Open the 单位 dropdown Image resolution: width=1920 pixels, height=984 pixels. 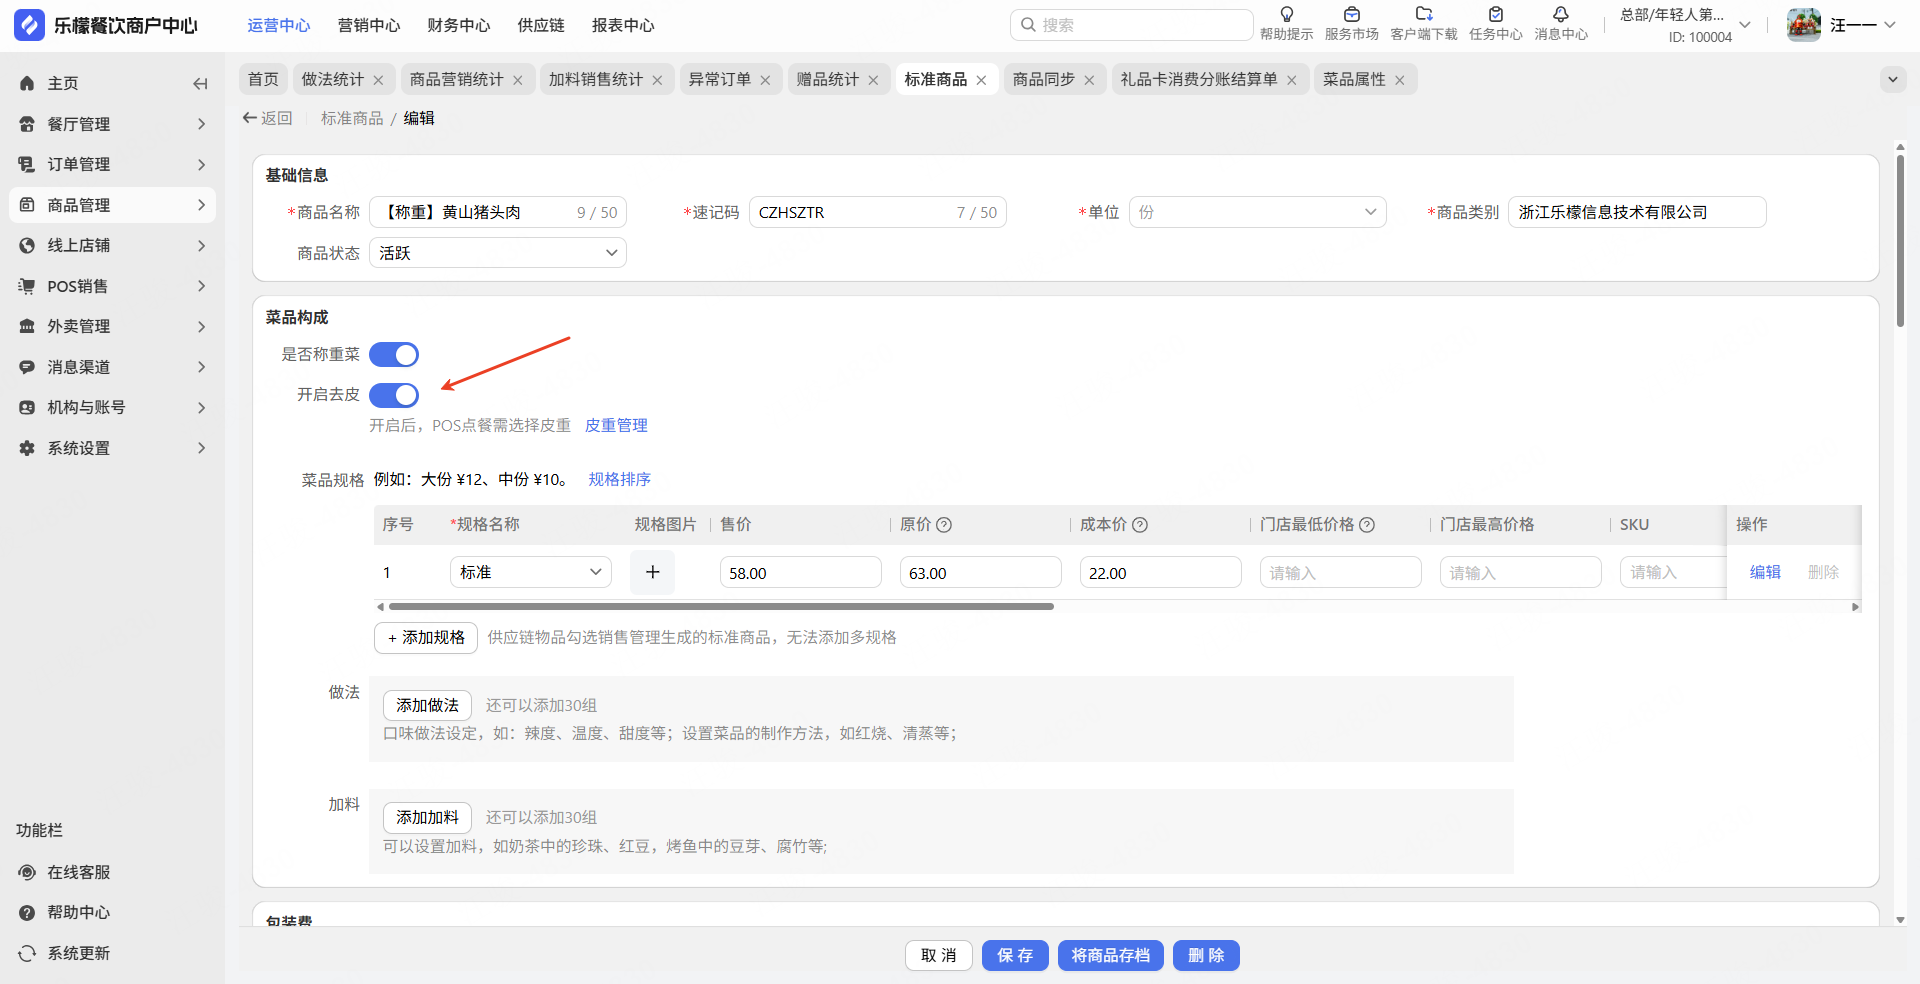1257,212
